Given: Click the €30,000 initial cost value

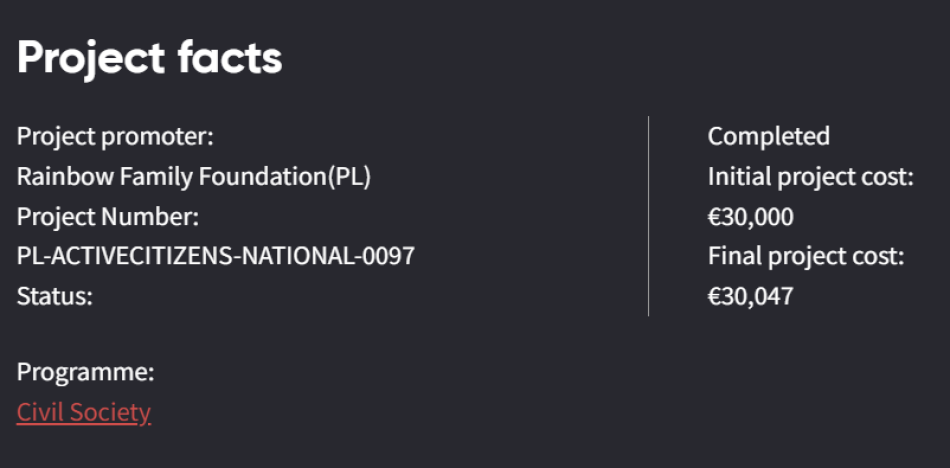Looking at the screenshot, I should coord(750,217).
